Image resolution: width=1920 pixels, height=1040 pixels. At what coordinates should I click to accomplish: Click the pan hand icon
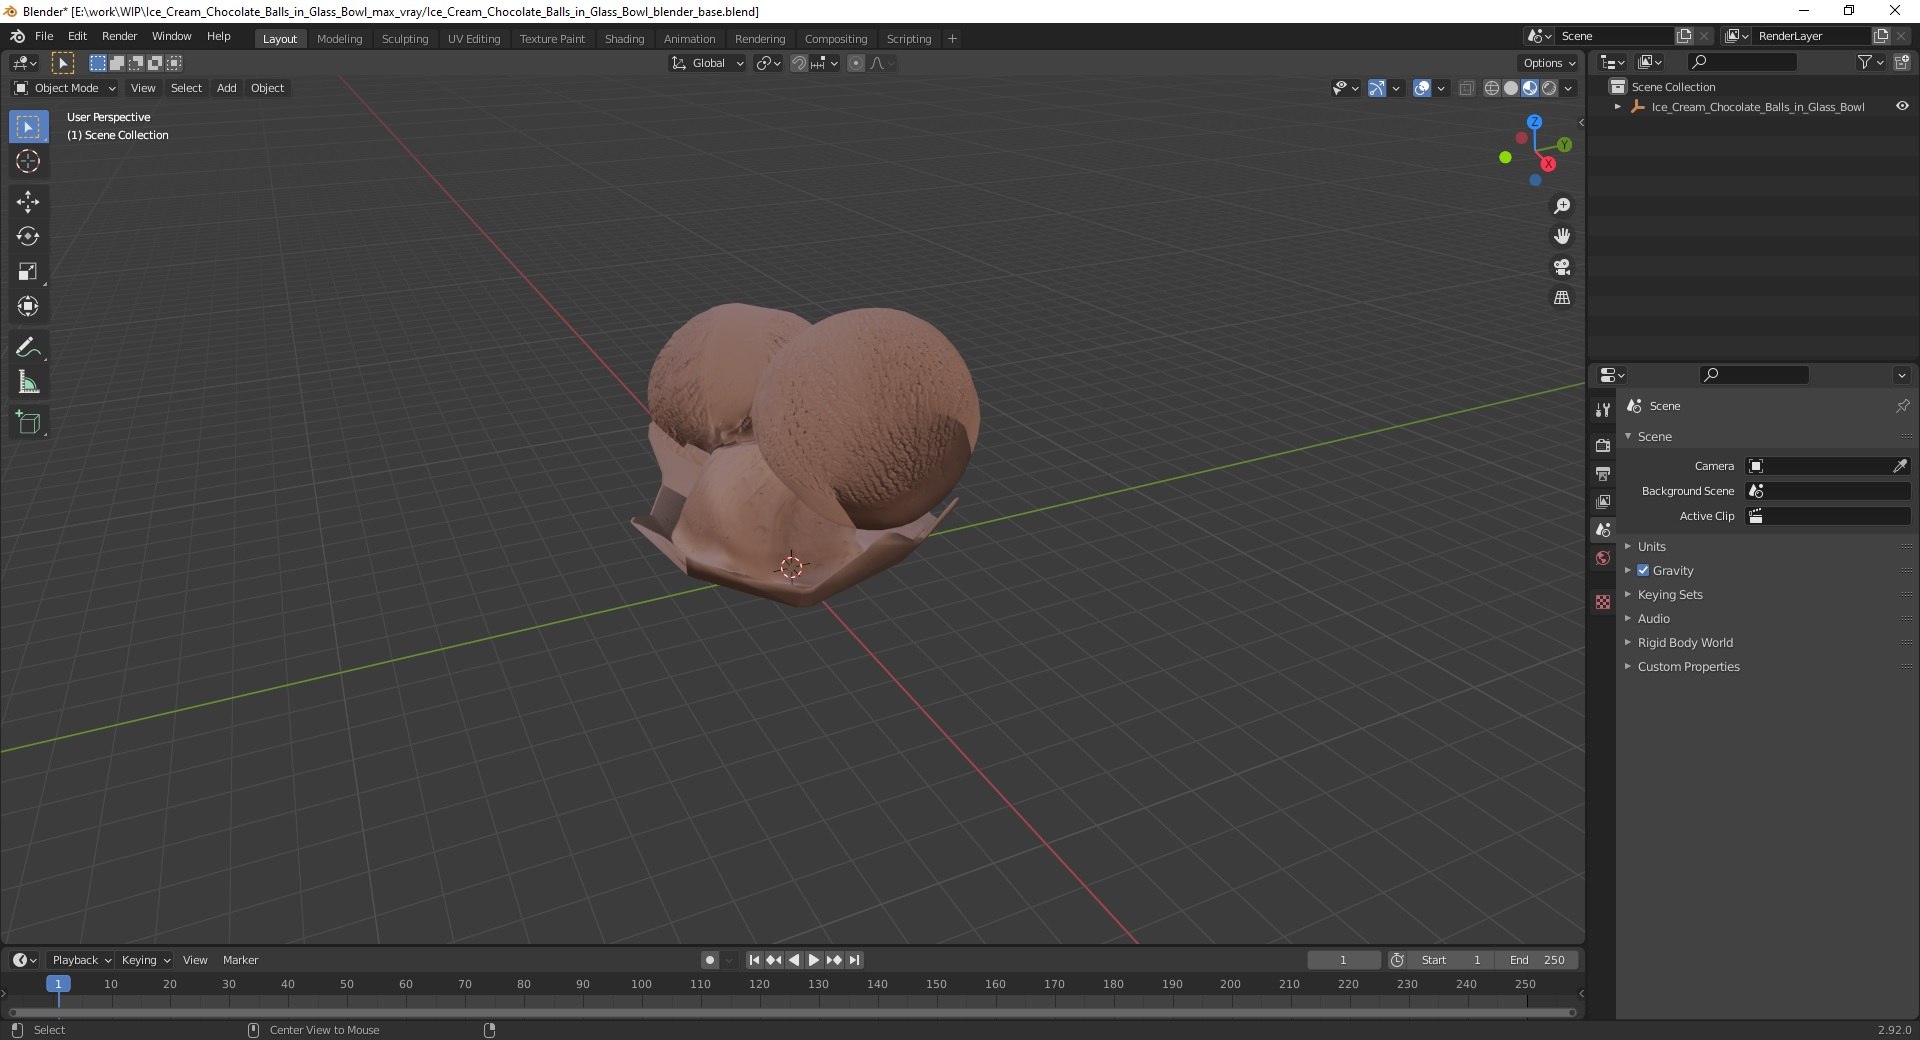[x=1562, y=237]
